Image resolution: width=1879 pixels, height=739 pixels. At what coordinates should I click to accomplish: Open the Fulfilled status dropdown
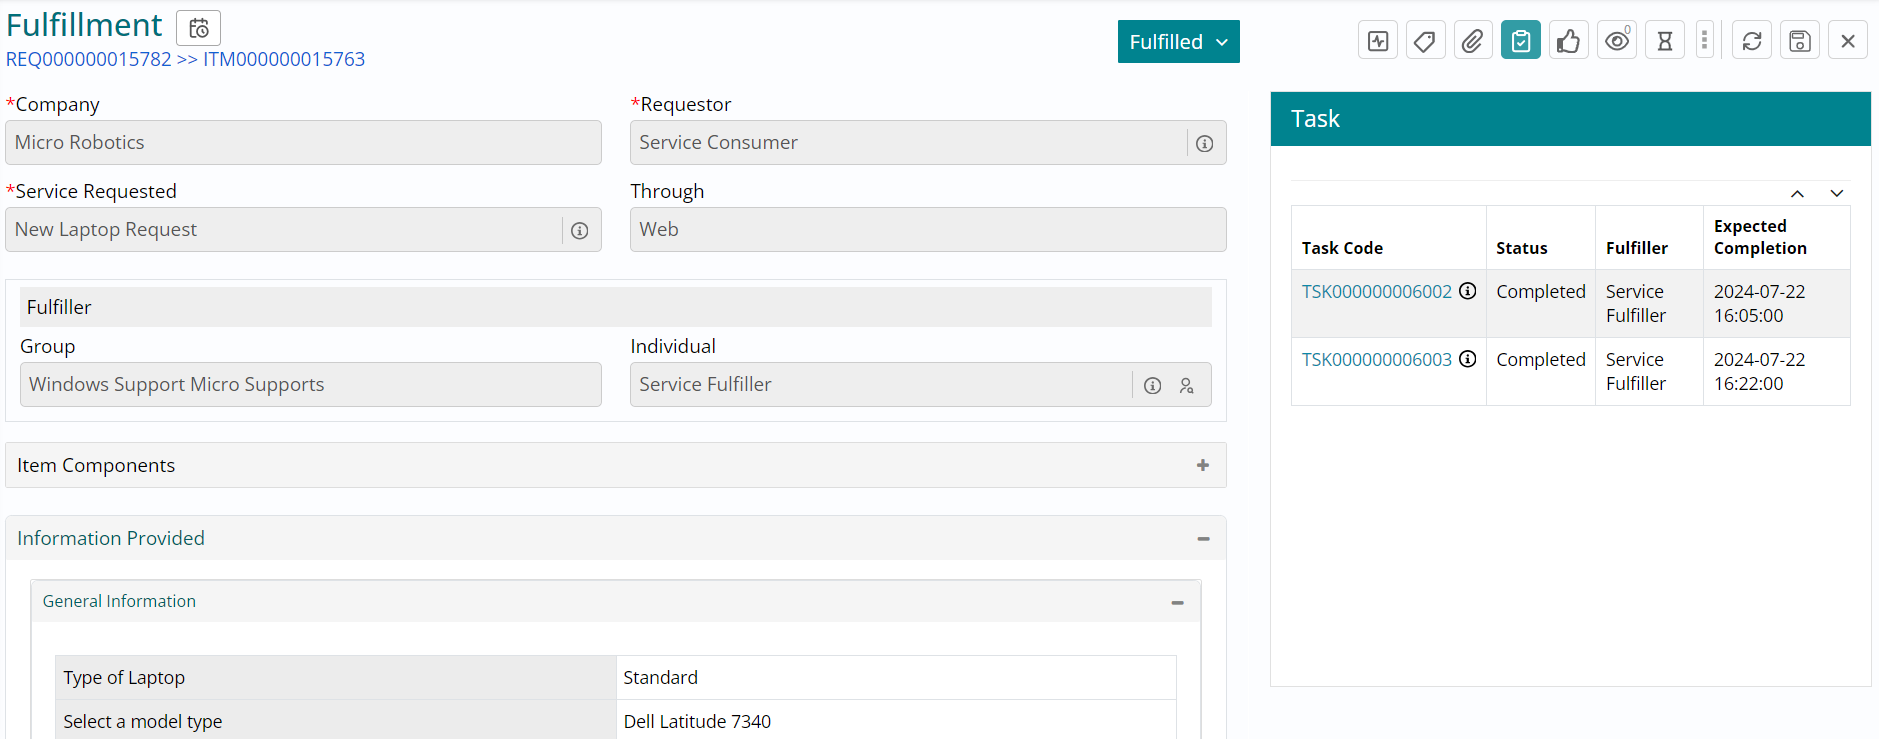[1178, 42]
